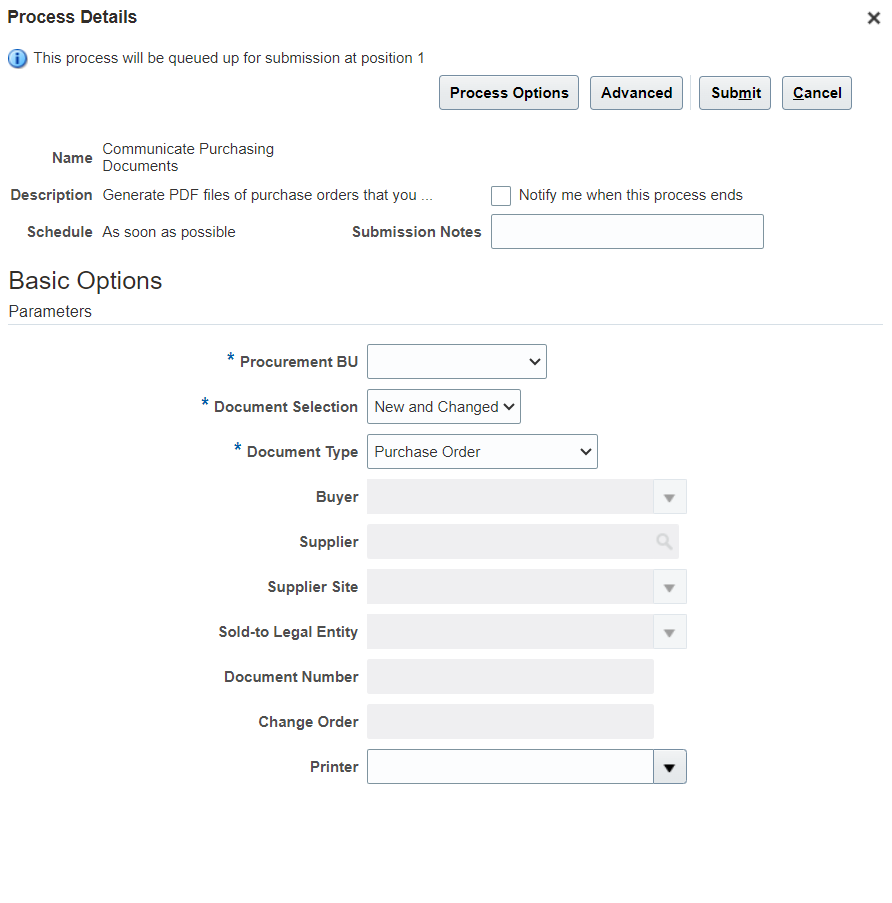Click inside the Submission Notes field
The image size is (892, 903).
627,231
